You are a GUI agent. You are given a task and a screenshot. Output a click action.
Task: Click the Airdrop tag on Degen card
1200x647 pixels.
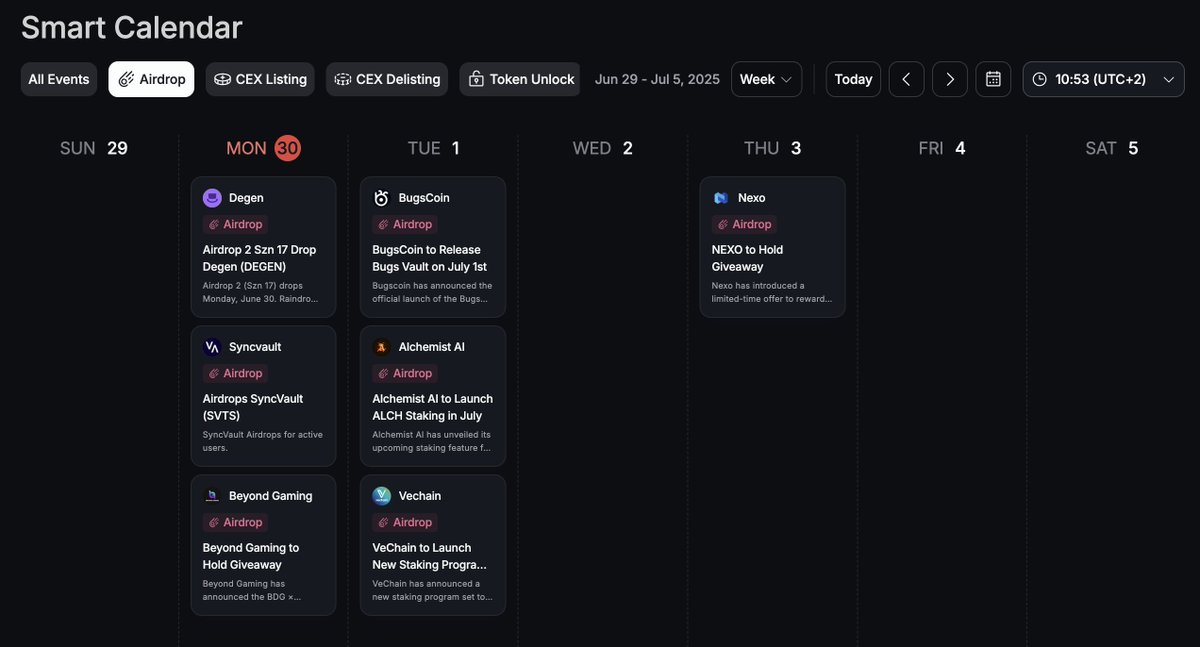pos(235,224)
